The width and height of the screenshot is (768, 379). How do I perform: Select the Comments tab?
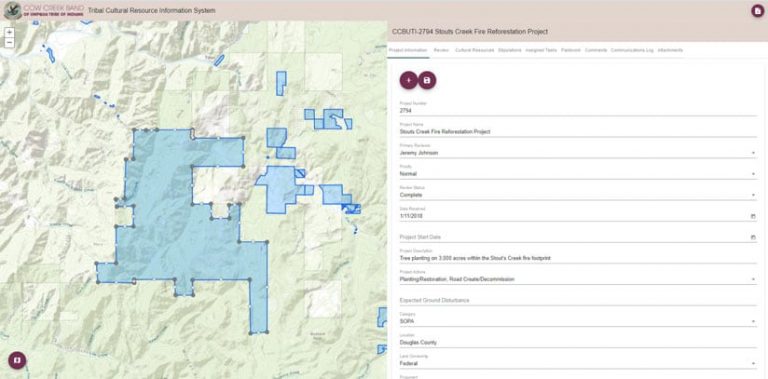click(x=596, y=50)
